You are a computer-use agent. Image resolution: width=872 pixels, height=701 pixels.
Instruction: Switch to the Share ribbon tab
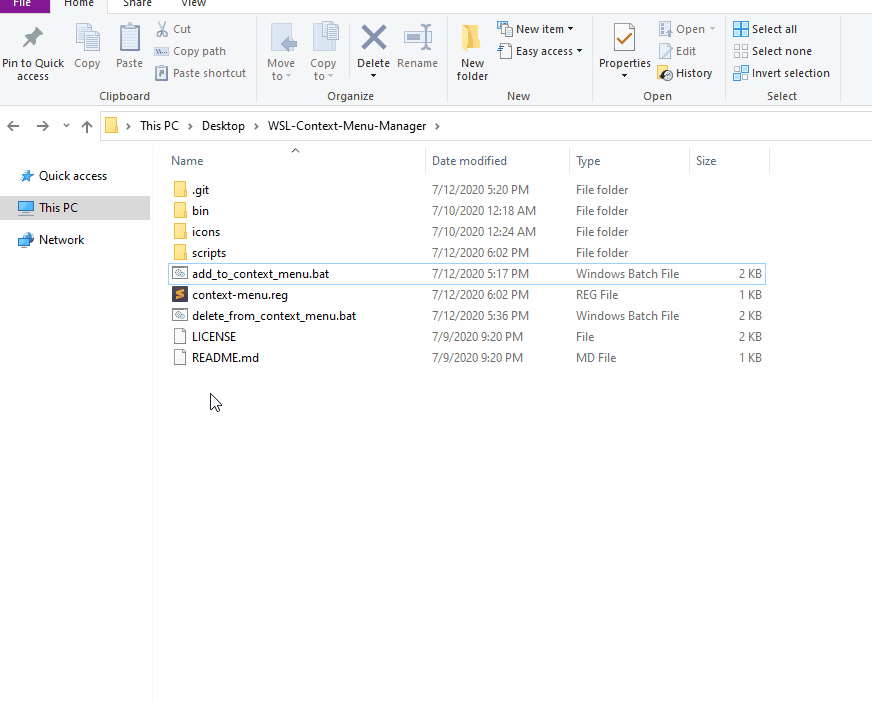137,4
